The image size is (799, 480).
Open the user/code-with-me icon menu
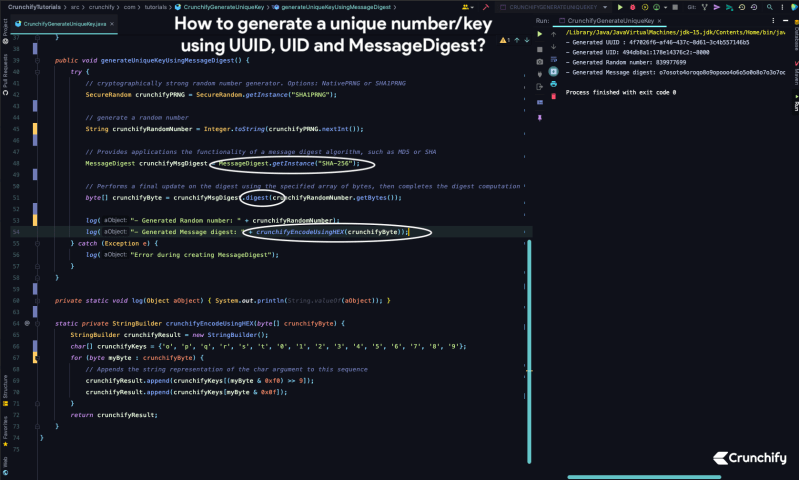[467, 7]
